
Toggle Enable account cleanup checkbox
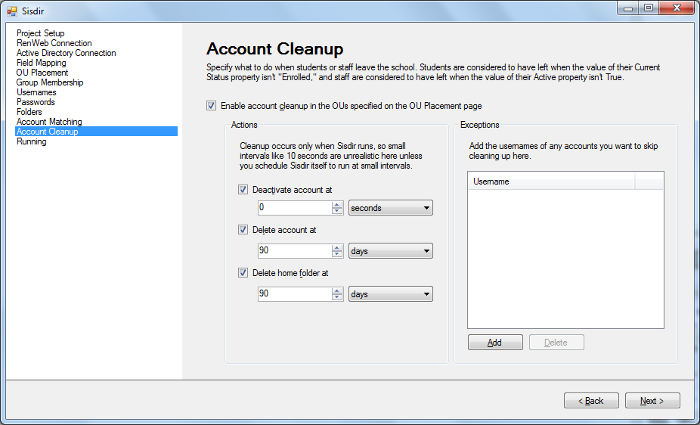click(211, 106)
